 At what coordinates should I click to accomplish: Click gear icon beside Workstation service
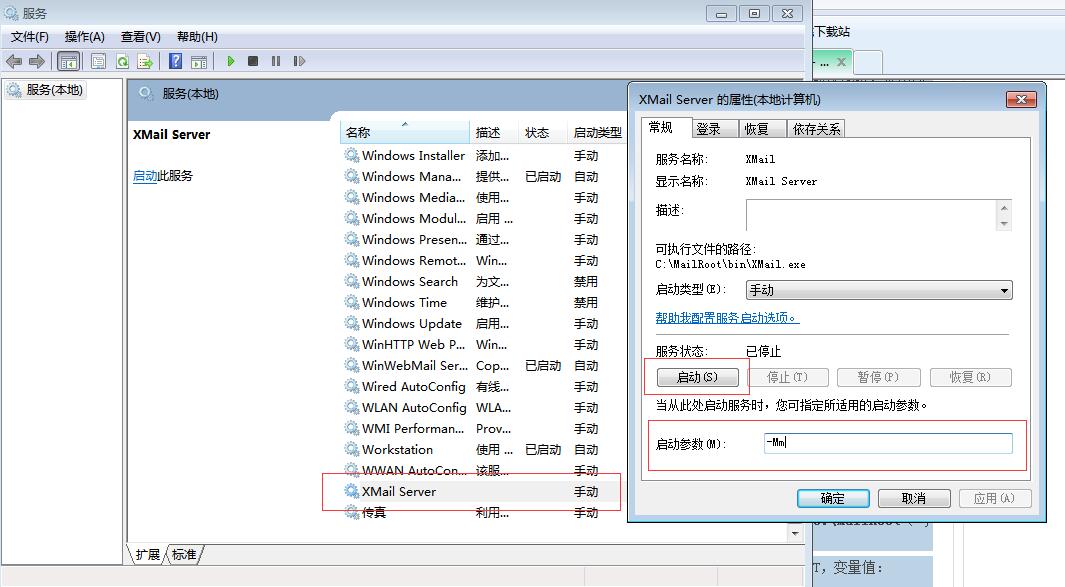352,449
